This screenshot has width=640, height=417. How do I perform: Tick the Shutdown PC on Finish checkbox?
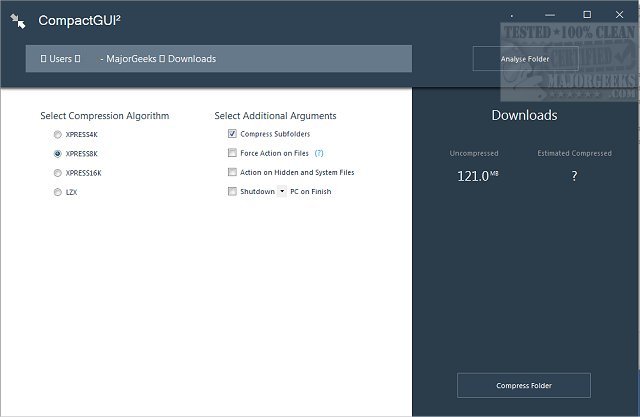pyautogui.click(x=232, y=191)
